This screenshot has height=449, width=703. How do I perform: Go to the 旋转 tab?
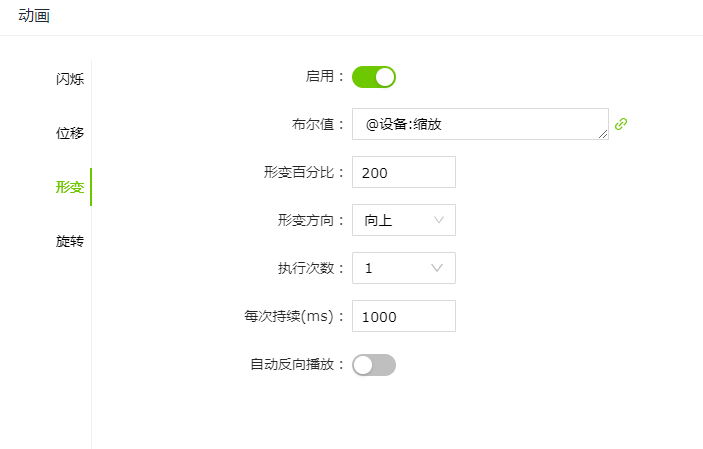[70, 241]
